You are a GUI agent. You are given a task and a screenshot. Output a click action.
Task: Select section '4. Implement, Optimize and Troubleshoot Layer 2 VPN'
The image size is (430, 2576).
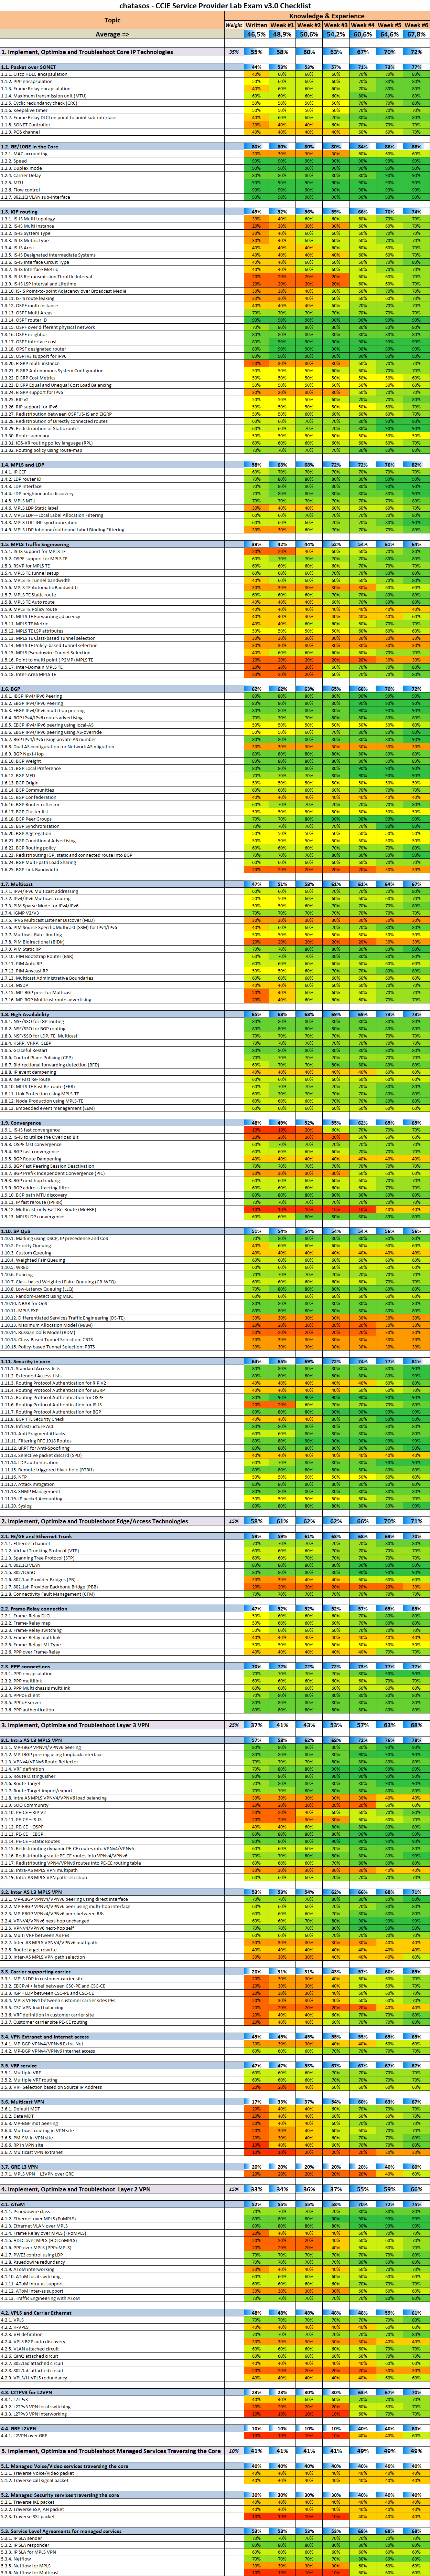tap(112, 2189)
